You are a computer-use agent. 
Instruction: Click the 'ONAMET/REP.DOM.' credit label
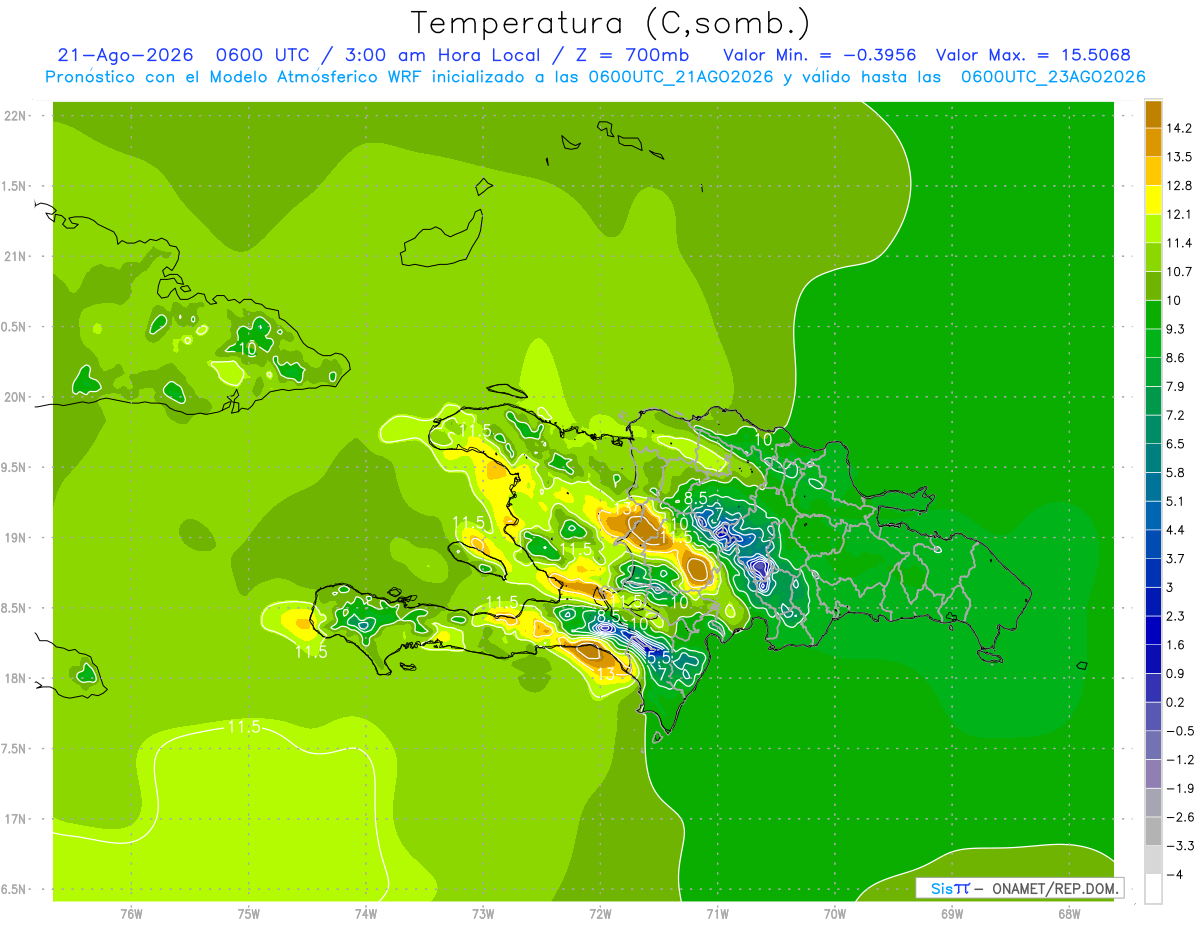(1054, 888)
